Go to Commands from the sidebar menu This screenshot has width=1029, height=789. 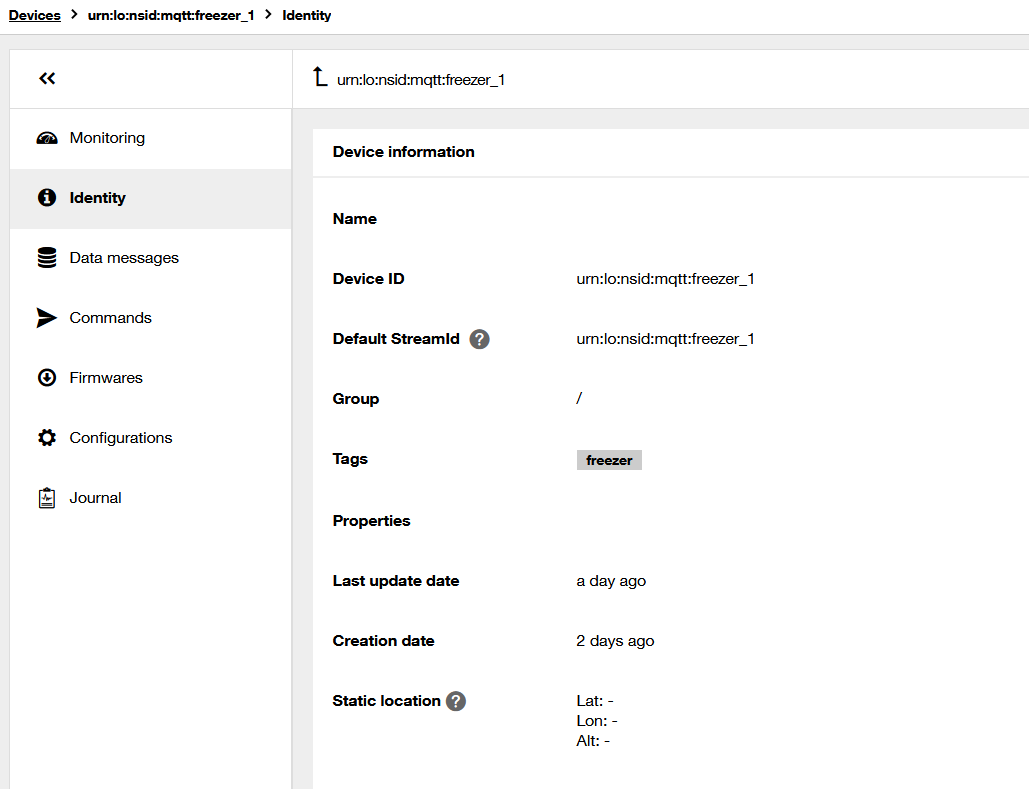pyautogui.click(x=110, y=317)
